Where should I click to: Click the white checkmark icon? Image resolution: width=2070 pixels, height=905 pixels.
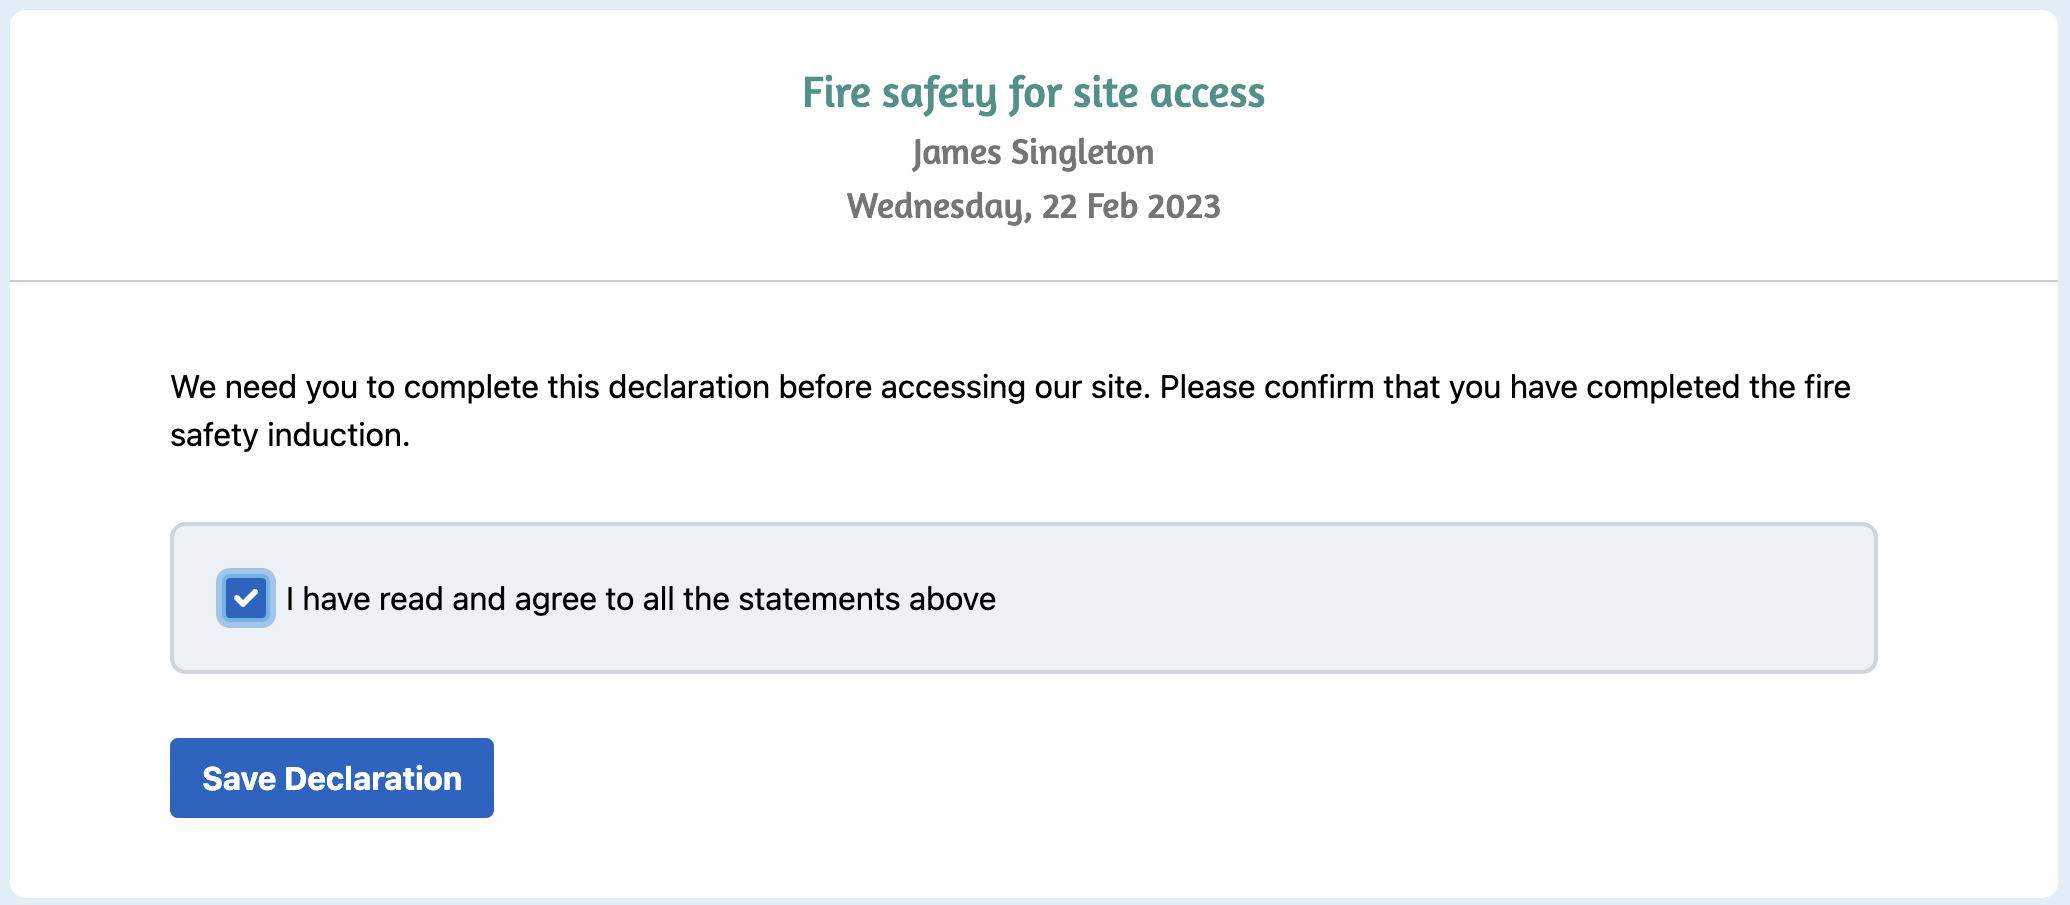(246, 598)
